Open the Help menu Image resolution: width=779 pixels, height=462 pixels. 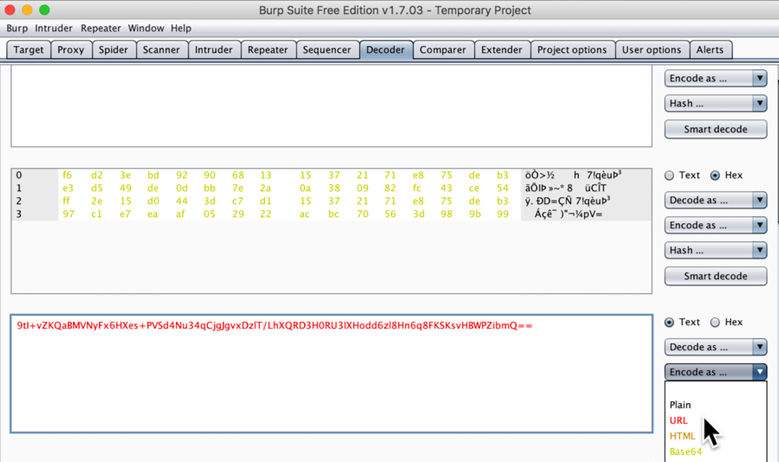[x=181, y=28]
